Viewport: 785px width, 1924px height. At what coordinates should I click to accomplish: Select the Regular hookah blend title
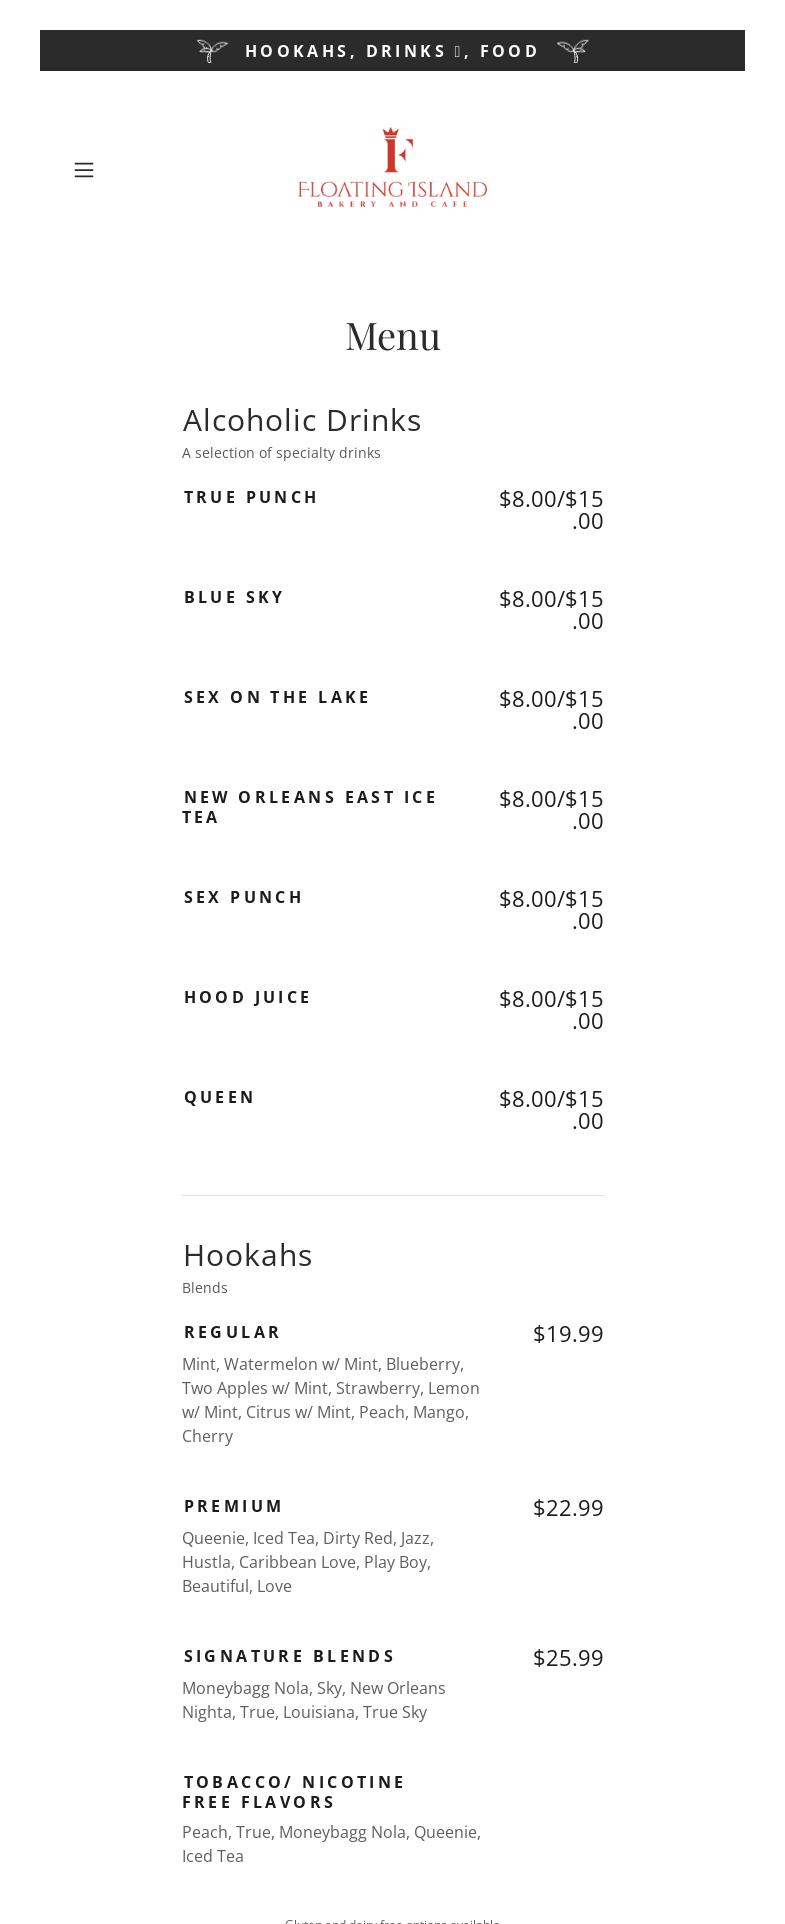(x=233, y=1332)
